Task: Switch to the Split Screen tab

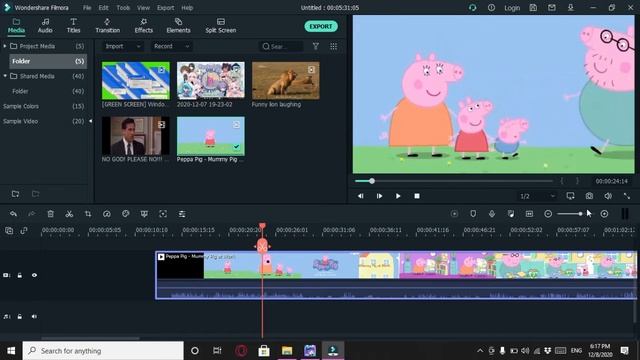Action: 220,26
